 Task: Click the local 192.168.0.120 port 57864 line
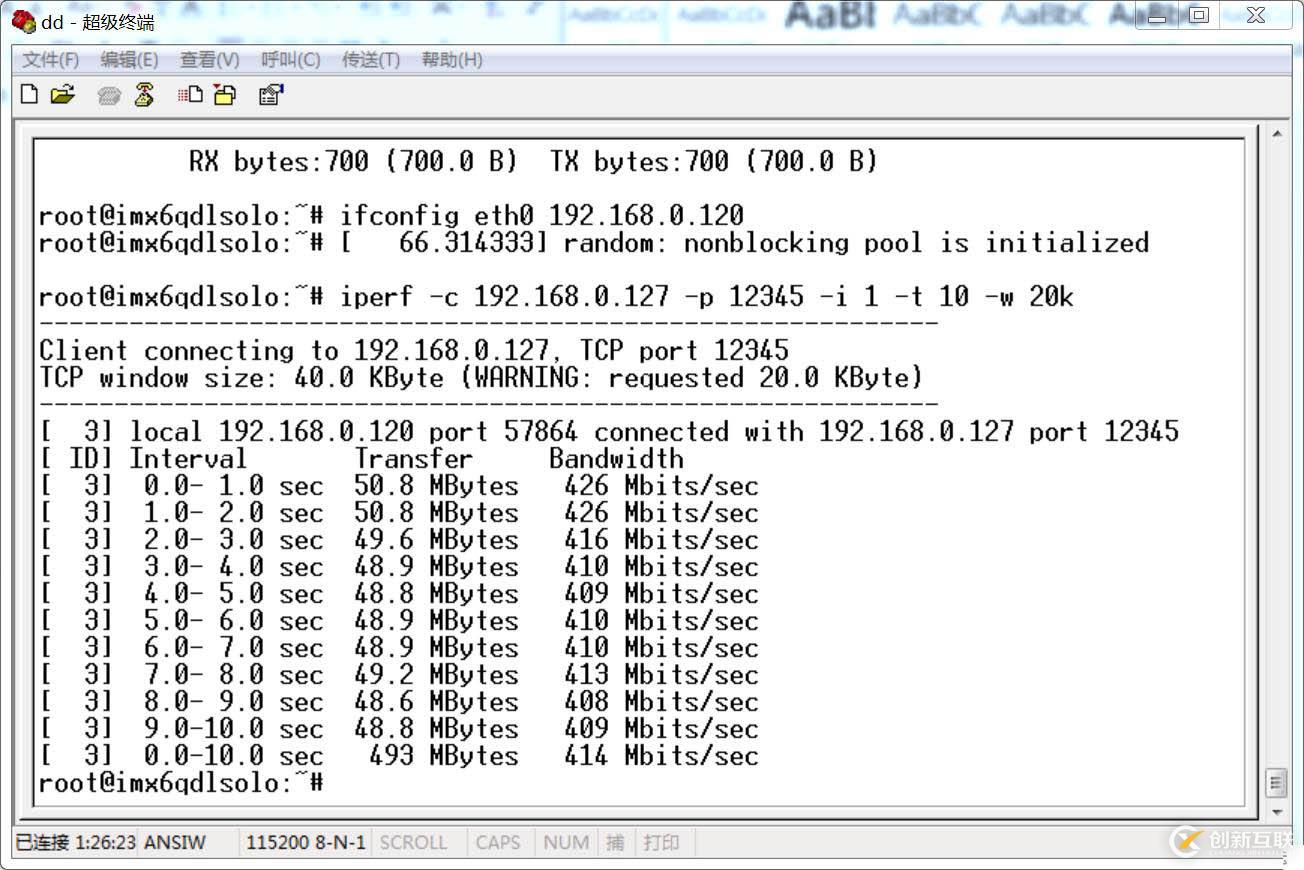click(x=609, y=432)
